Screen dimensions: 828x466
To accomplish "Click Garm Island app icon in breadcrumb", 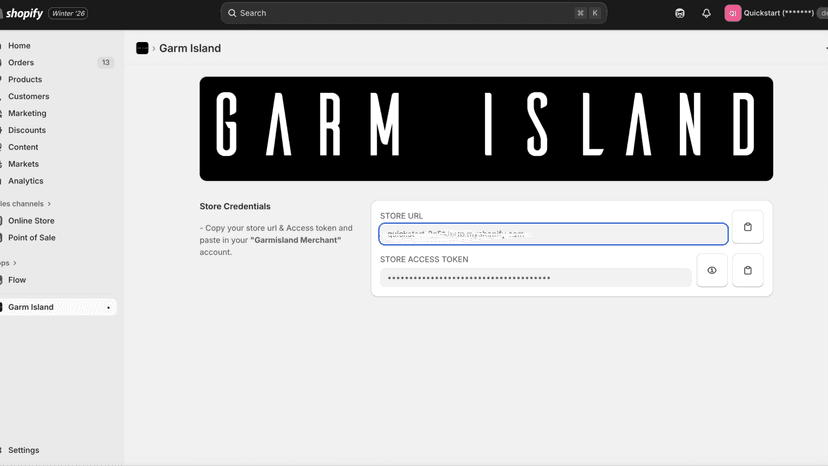I will (142, 48).
